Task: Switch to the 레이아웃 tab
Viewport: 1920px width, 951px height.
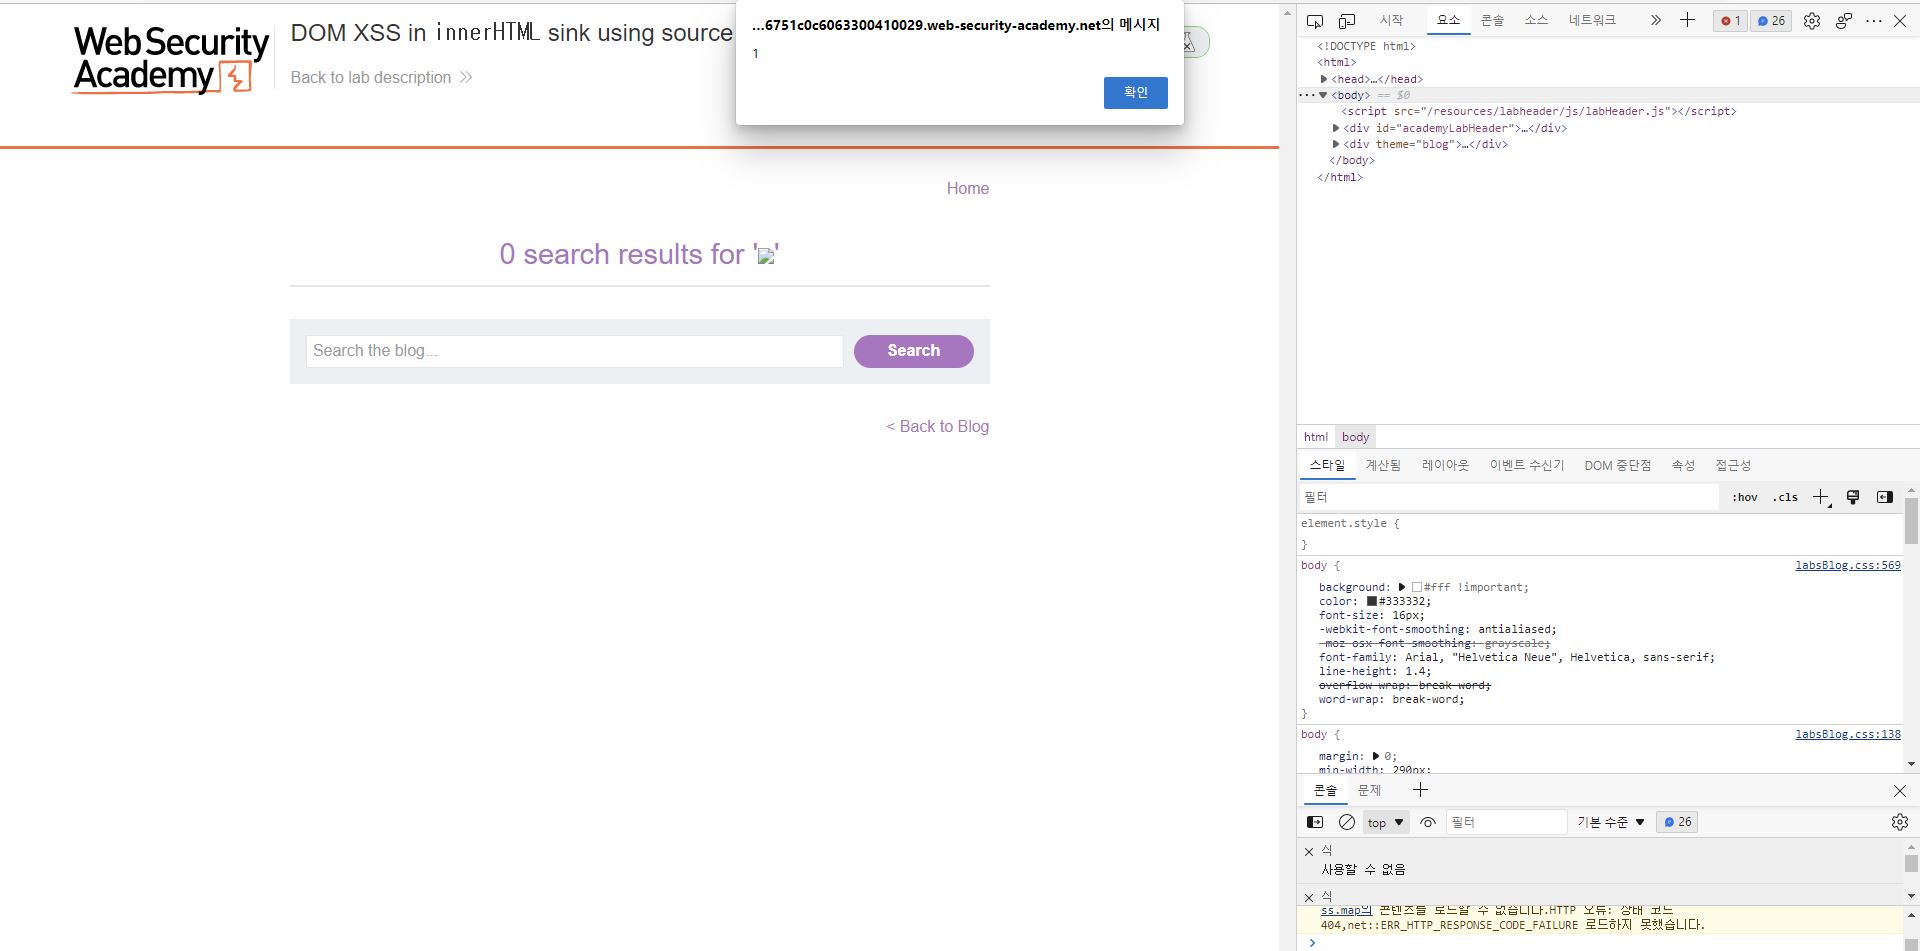Action: pos(1445,465)
